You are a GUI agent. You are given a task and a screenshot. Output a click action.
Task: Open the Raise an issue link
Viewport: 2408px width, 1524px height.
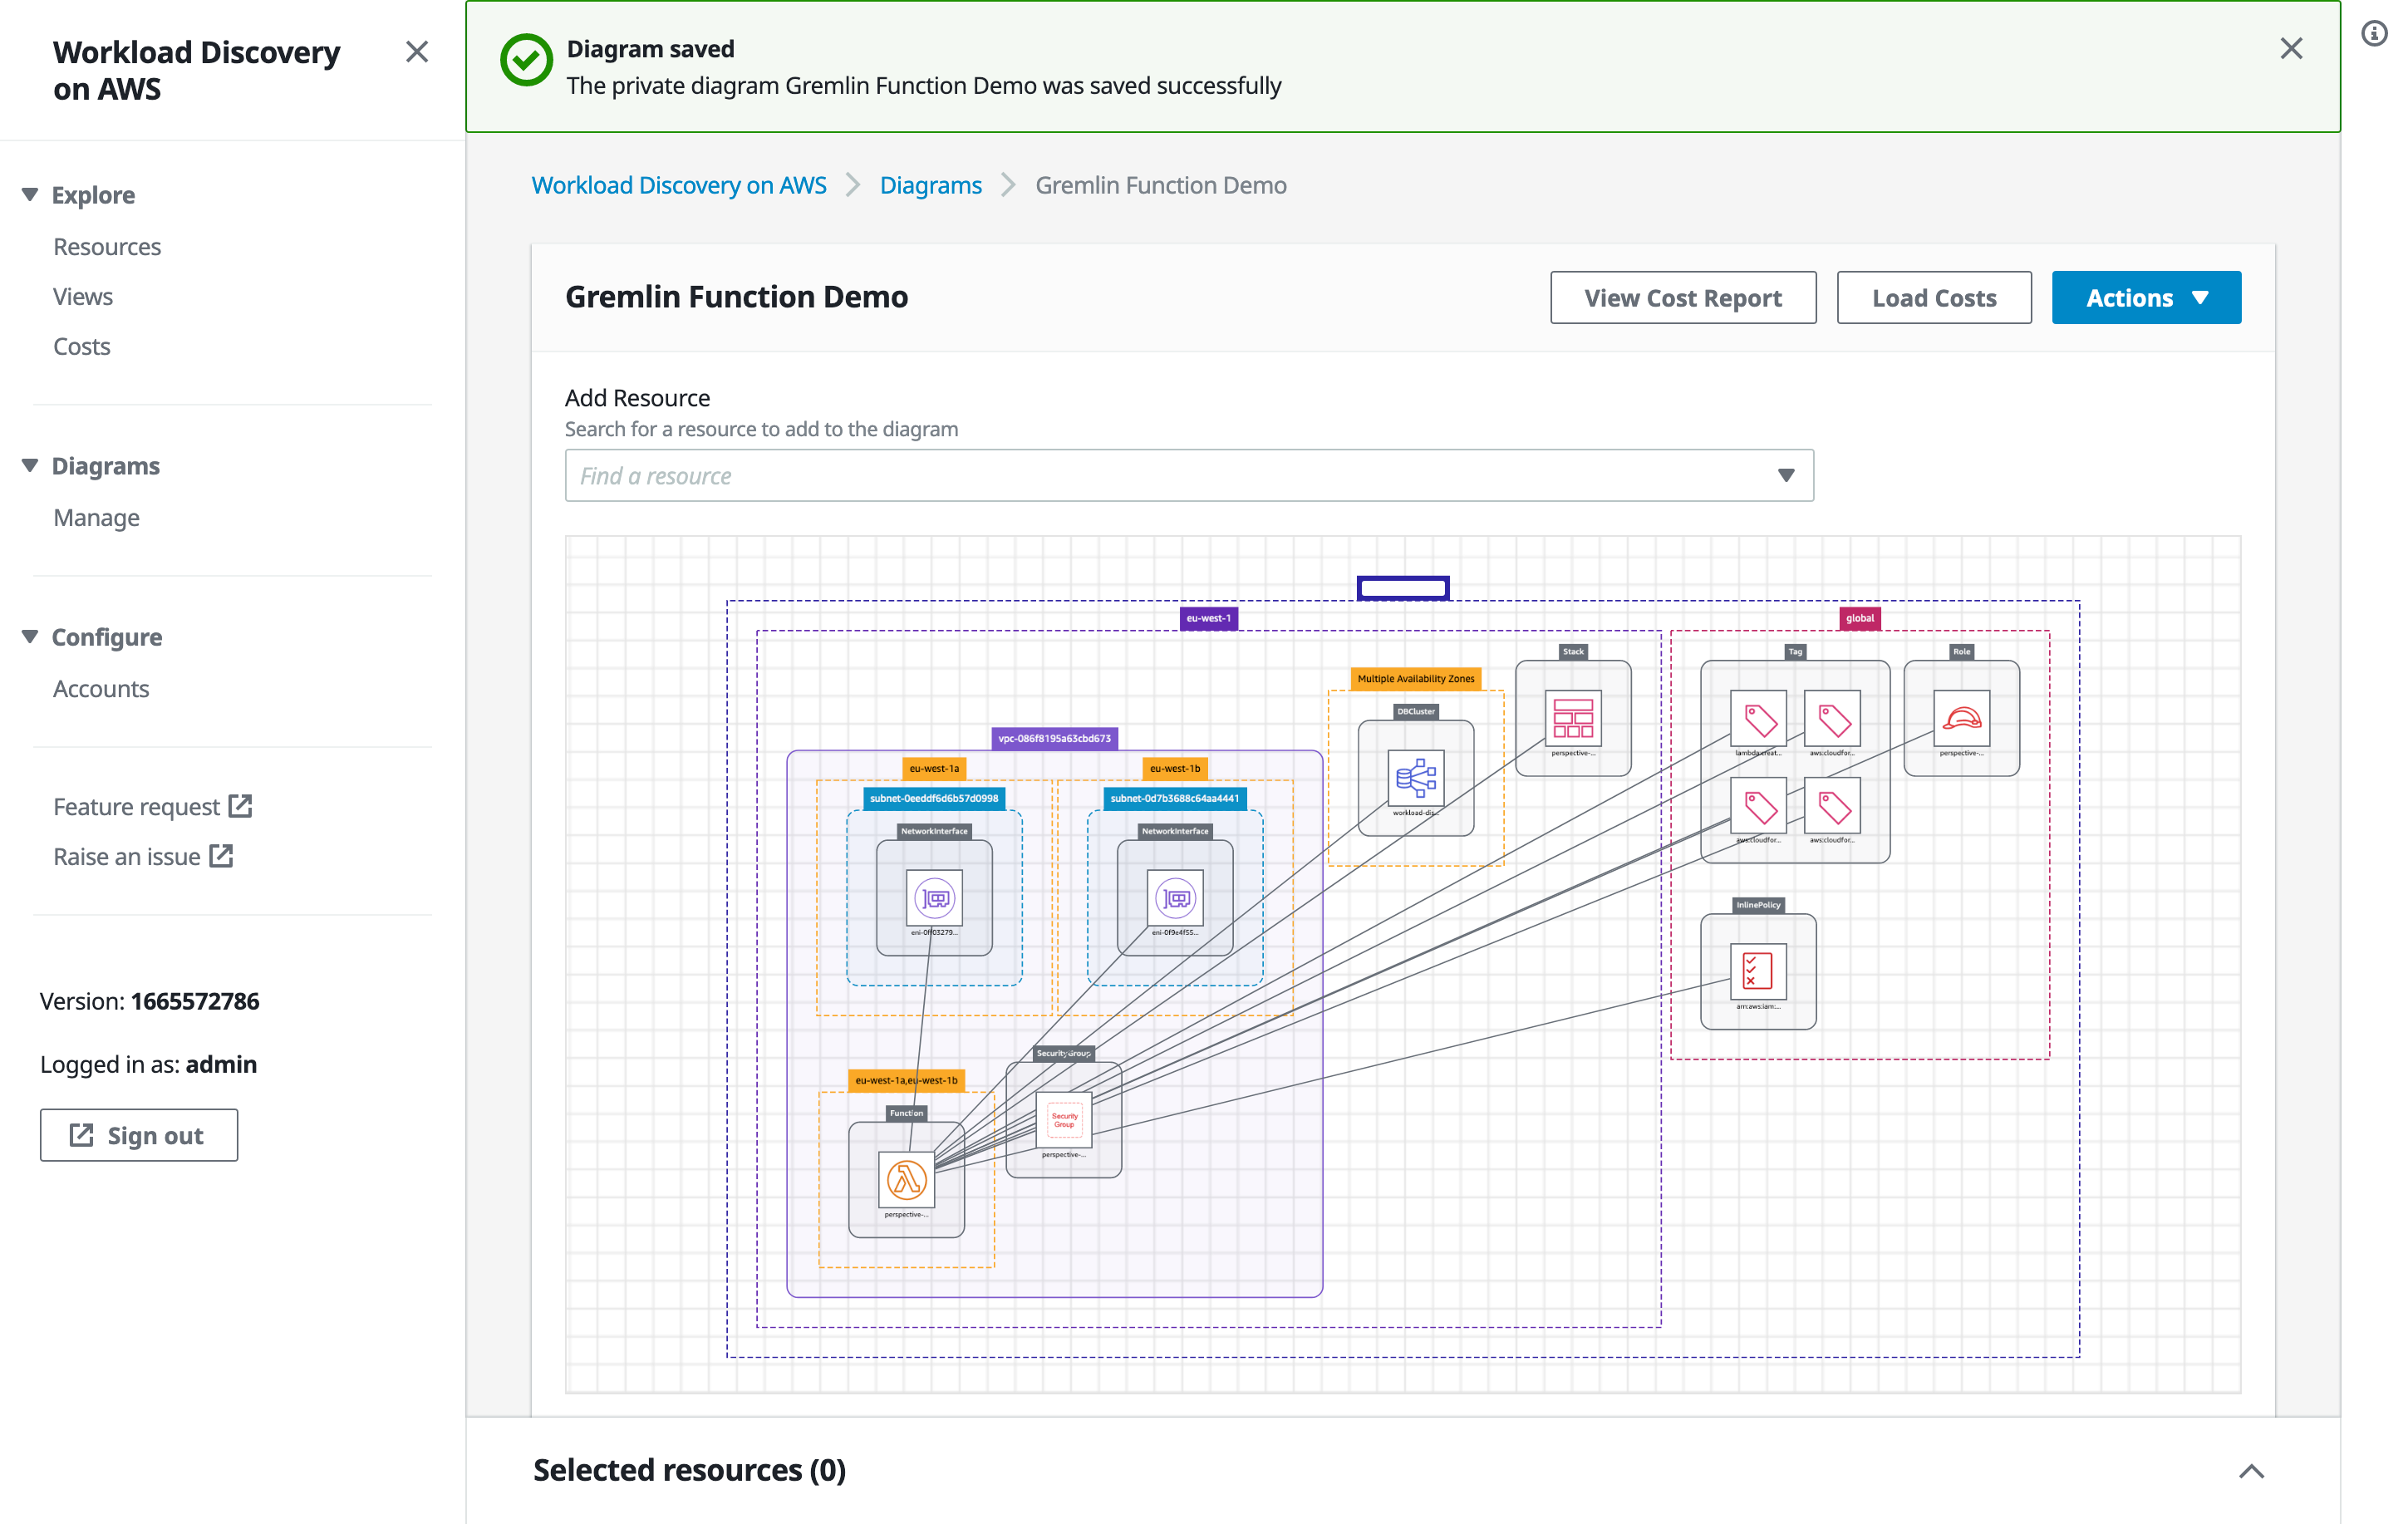coord(143,856)
